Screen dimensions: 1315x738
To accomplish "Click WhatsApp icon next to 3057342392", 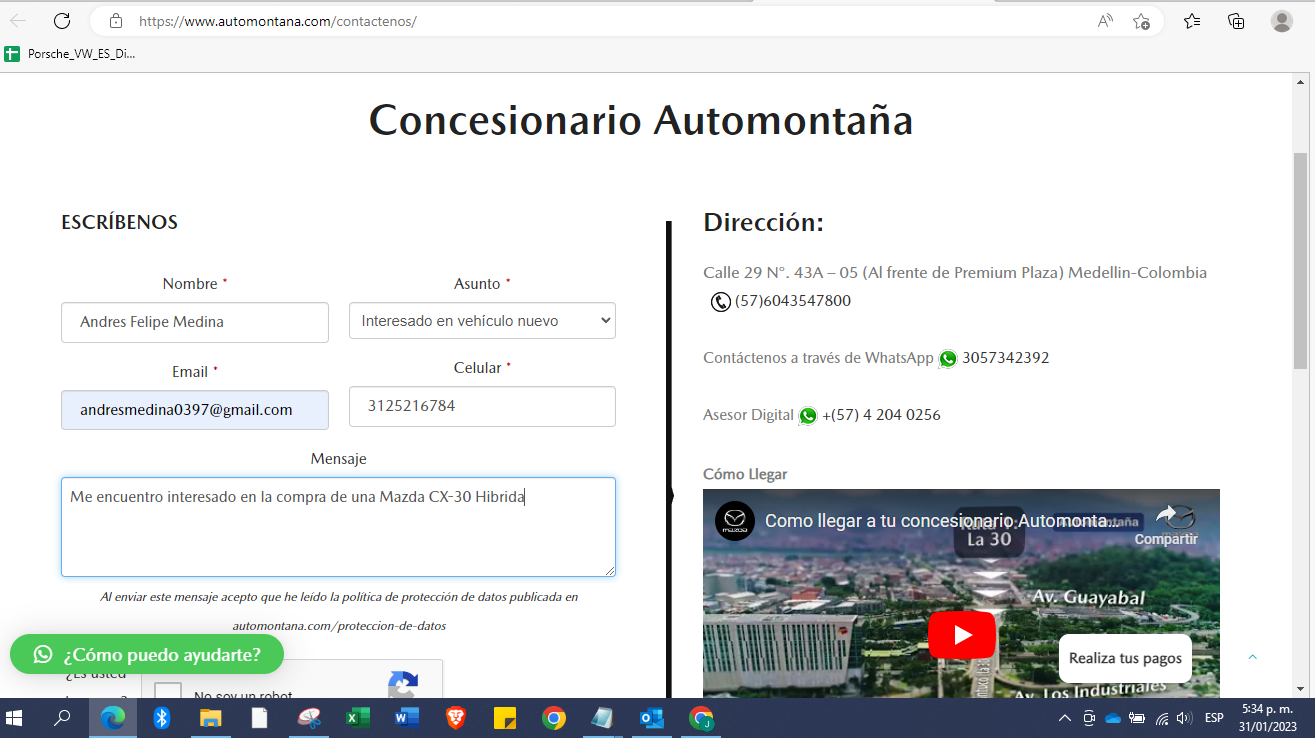I will (x=948, y=358).
